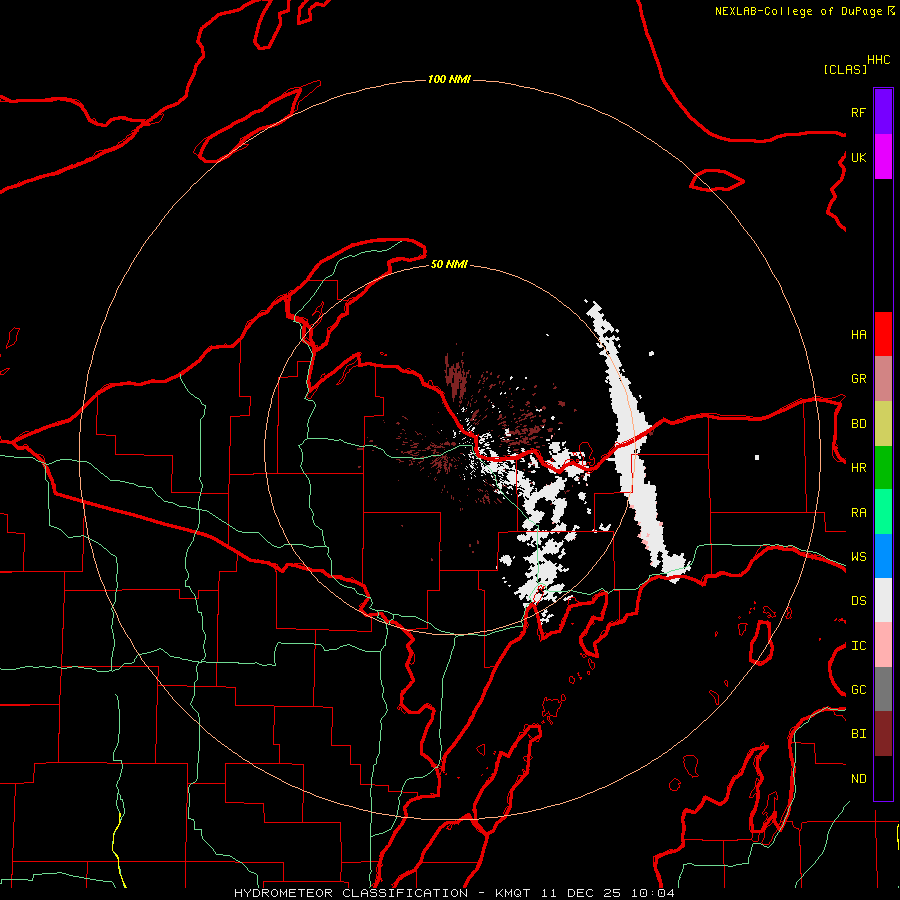This screenshot has height=900, width=900.
Task: Click the NEXLAB-College of DuPage credit text
Action: coord(805,11)
